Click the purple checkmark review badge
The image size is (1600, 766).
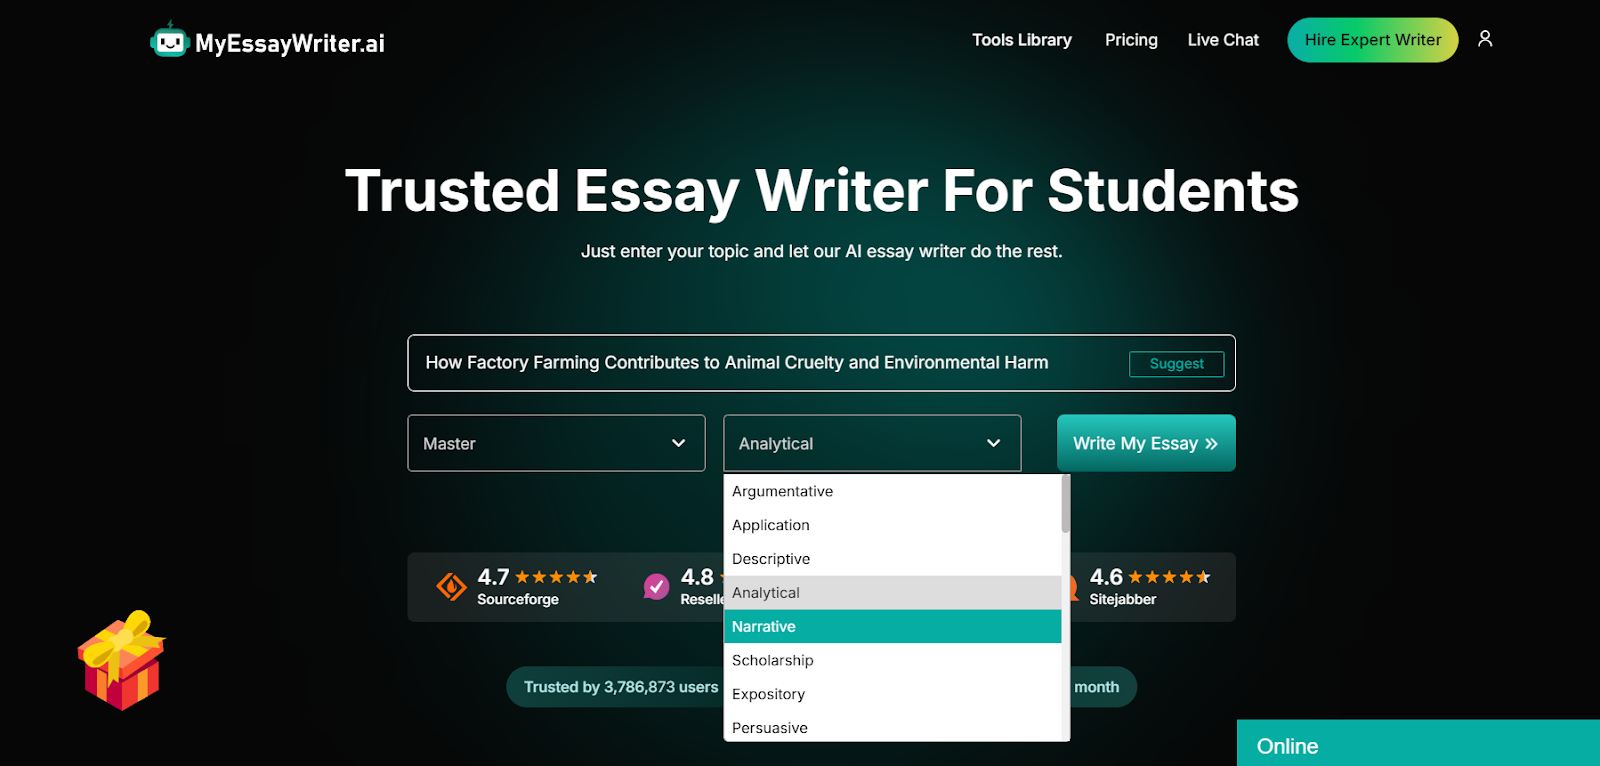656,587
